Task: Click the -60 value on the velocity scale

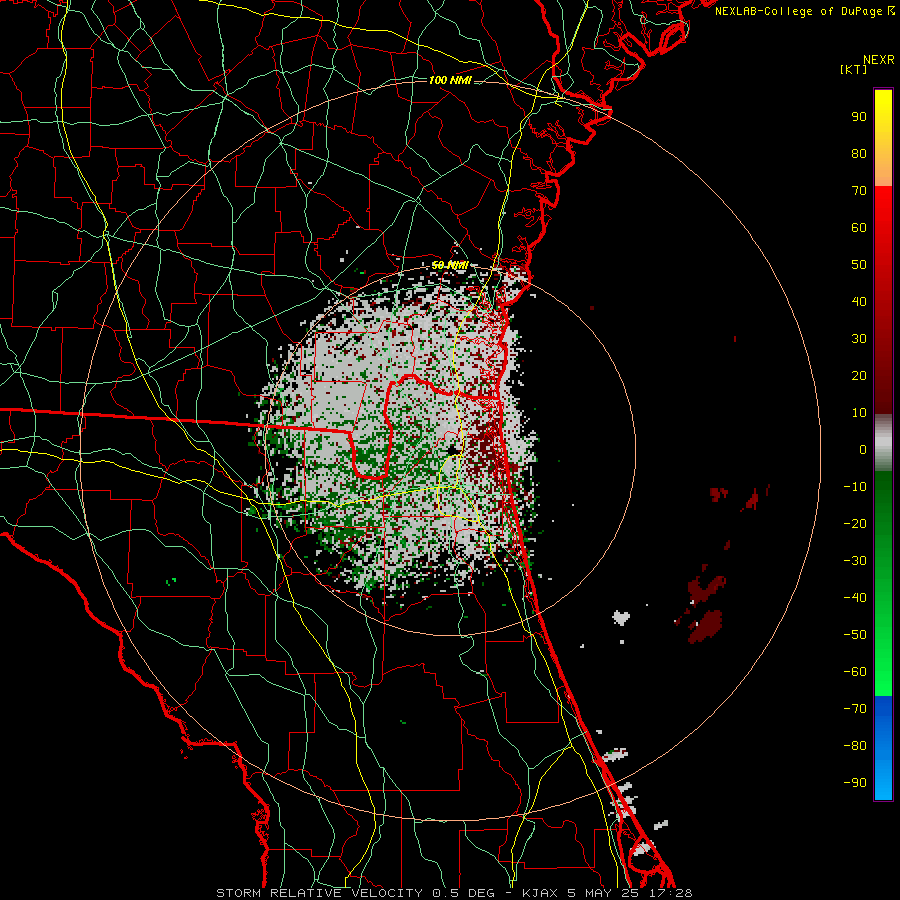Action: [855, 672]
